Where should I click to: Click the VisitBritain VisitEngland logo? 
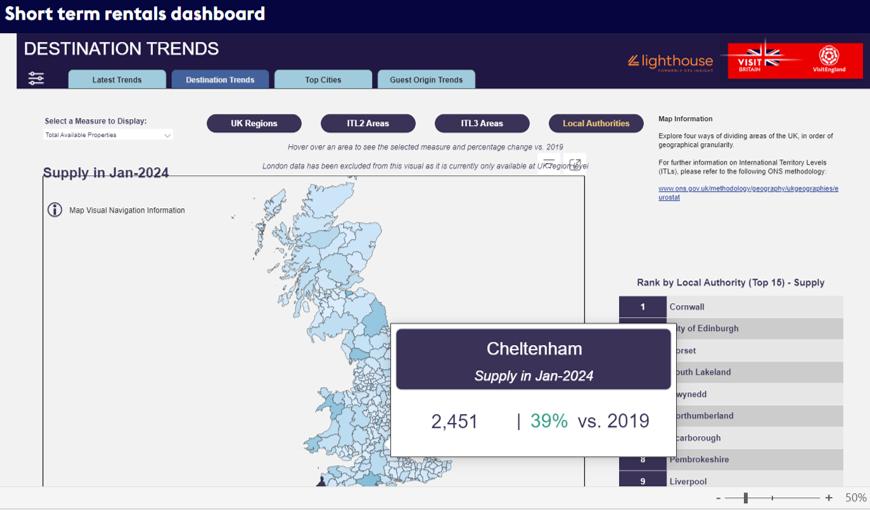click(794, 59)
